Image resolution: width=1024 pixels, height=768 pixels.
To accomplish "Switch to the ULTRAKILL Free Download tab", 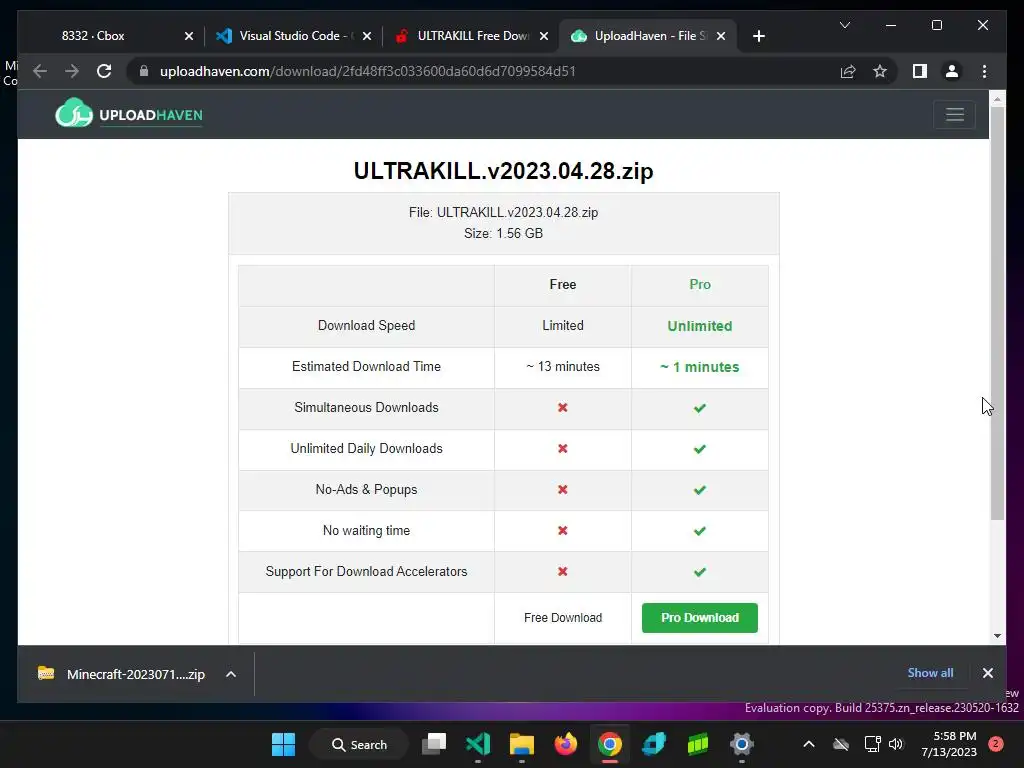I will click(x=473, y=36).
